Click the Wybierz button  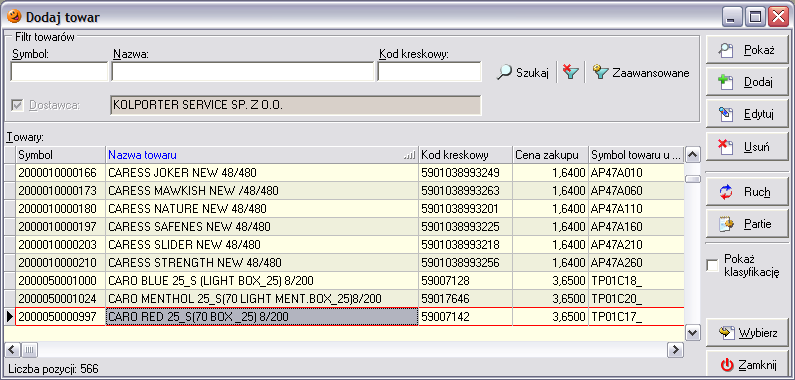click(x=747, y=333)
